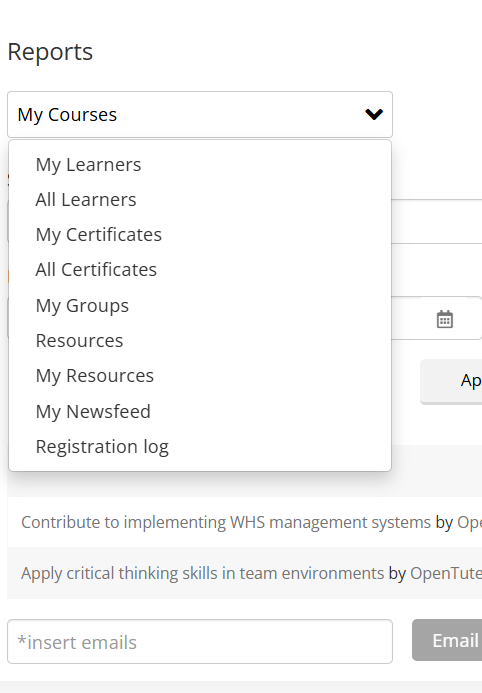Choose Resources in the dropdown list
Image resolution: width=482 pixels, height=693 pixels.
[80, 341]
